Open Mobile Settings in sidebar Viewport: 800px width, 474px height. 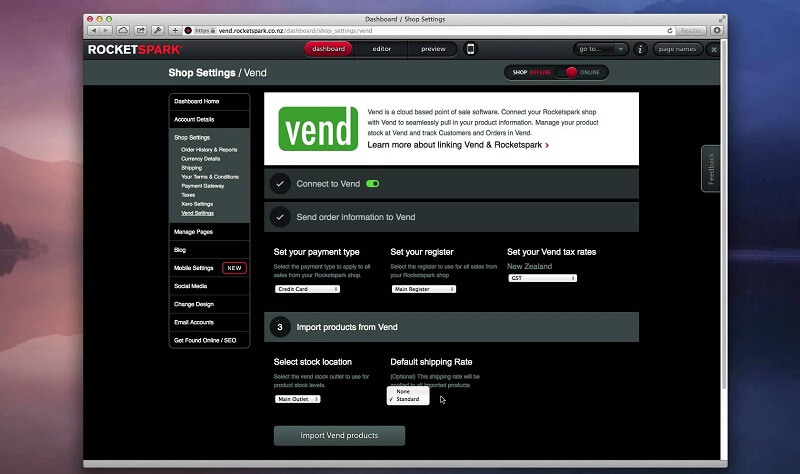[193, 268]
